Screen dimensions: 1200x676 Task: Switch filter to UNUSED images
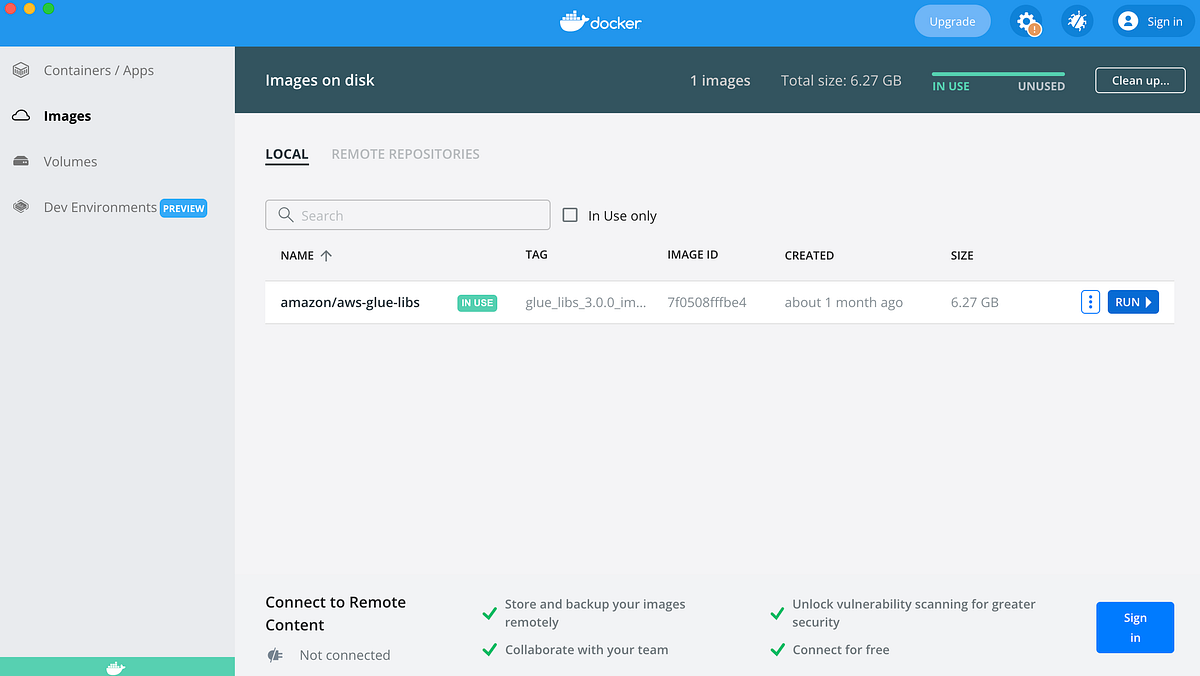point(1040,86)
